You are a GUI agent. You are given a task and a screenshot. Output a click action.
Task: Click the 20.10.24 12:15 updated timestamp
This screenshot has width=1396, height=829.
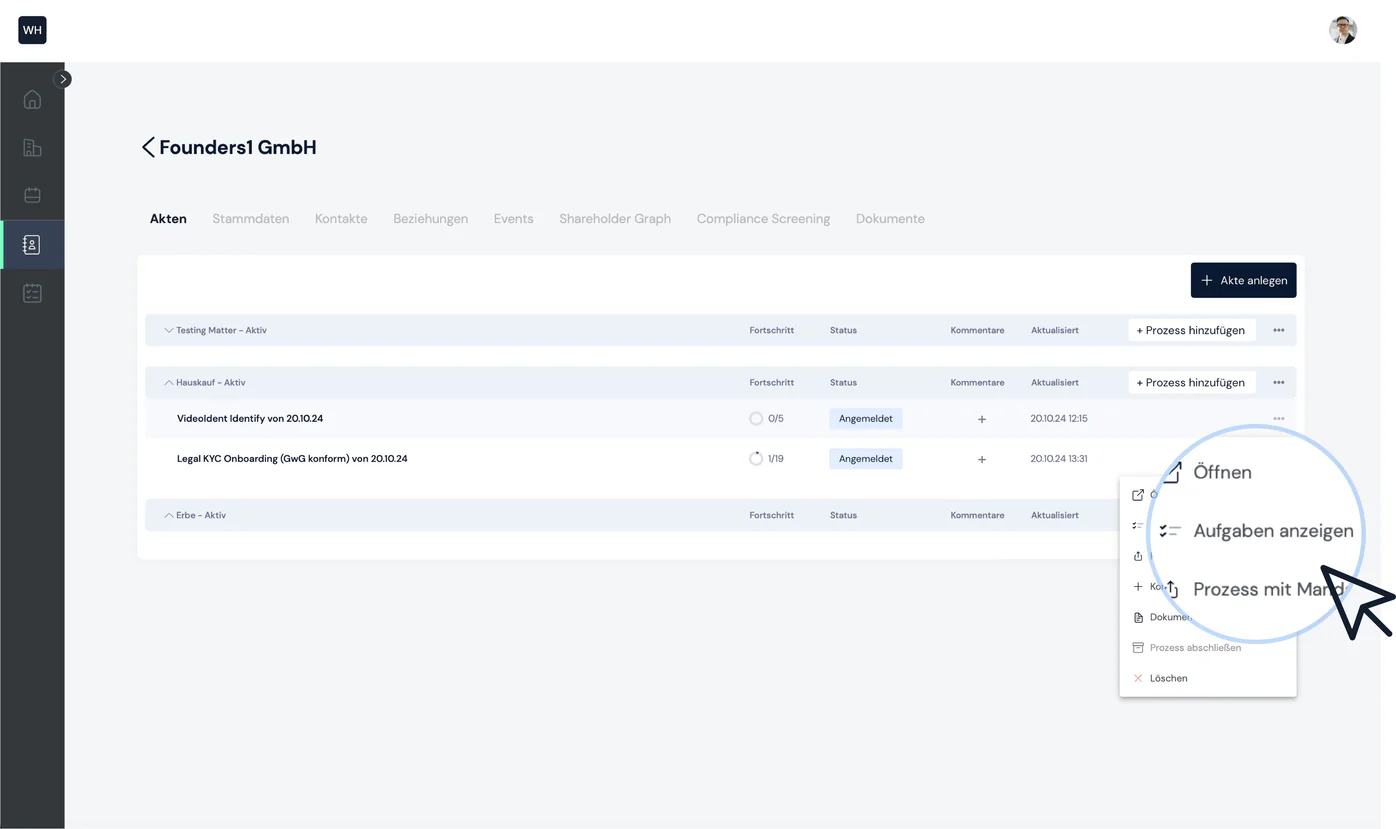(1058, 419)
